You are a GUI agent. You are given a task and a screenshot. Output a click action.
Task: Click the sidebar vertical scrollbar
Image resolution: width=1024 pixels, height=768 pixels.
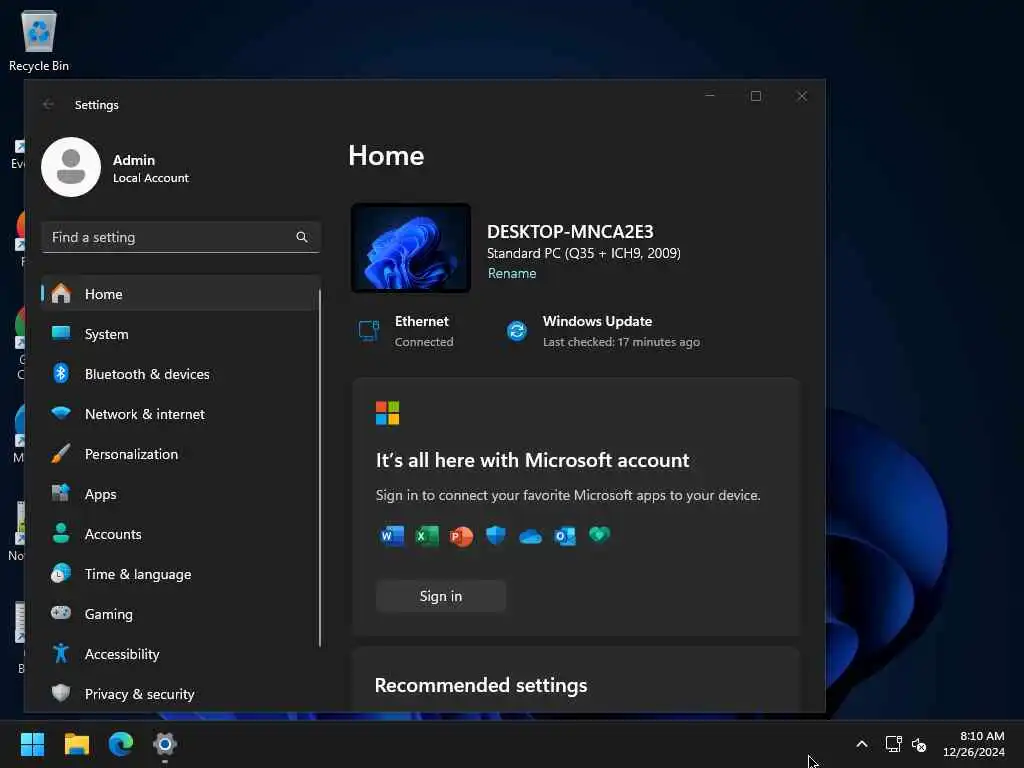pos(320,468)
